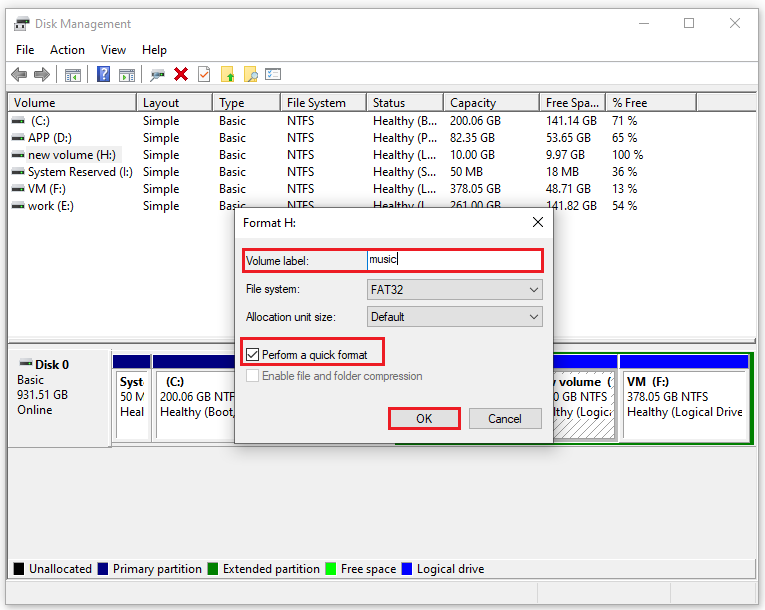
Task: Uncheck Perform a quick format checkbox
Action: tap(252, 354)
